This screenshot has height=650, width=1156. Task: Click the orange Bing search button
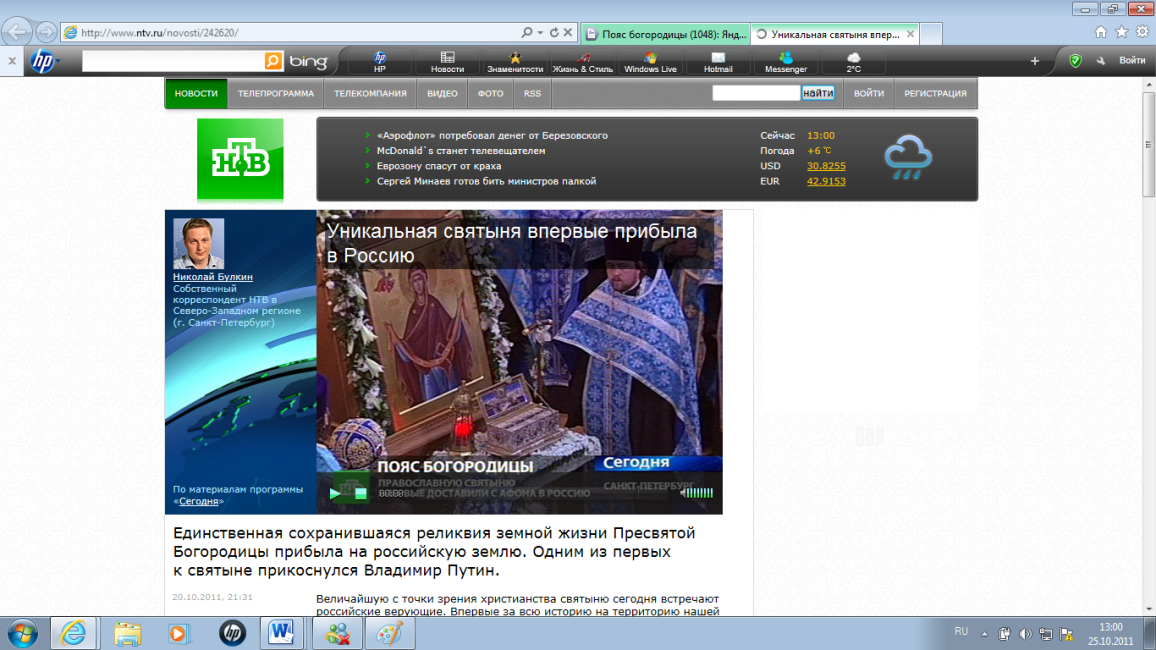tap(274, 61)
